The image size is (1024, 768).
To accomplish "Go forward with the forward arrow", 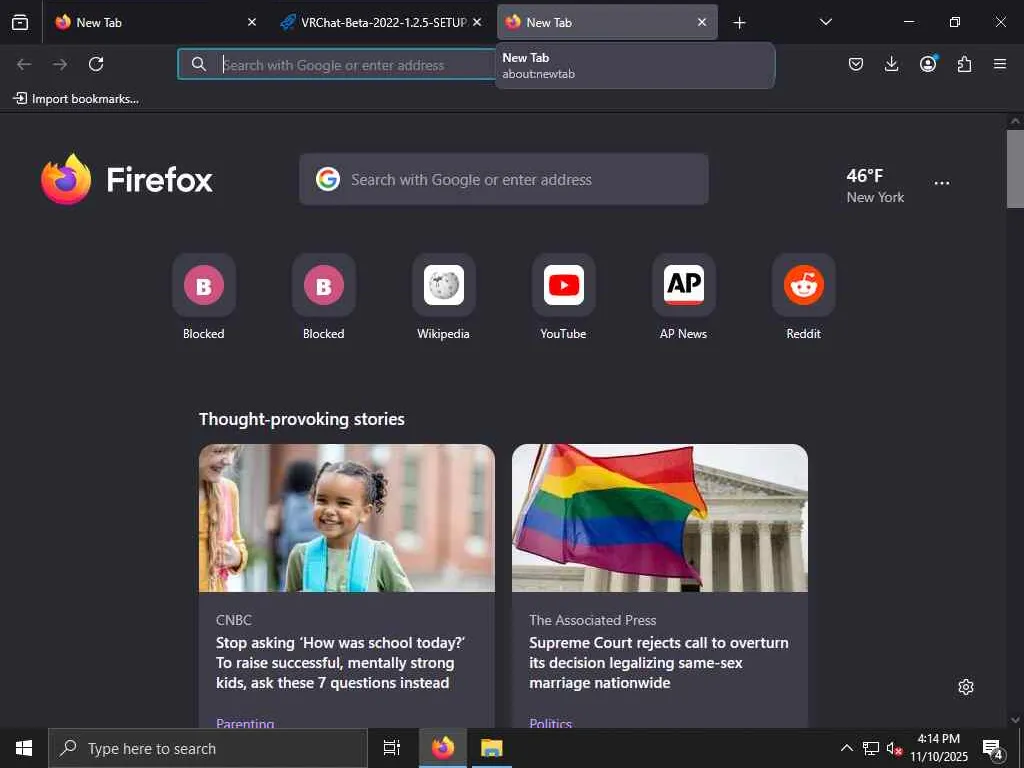I will click(60, 64).
